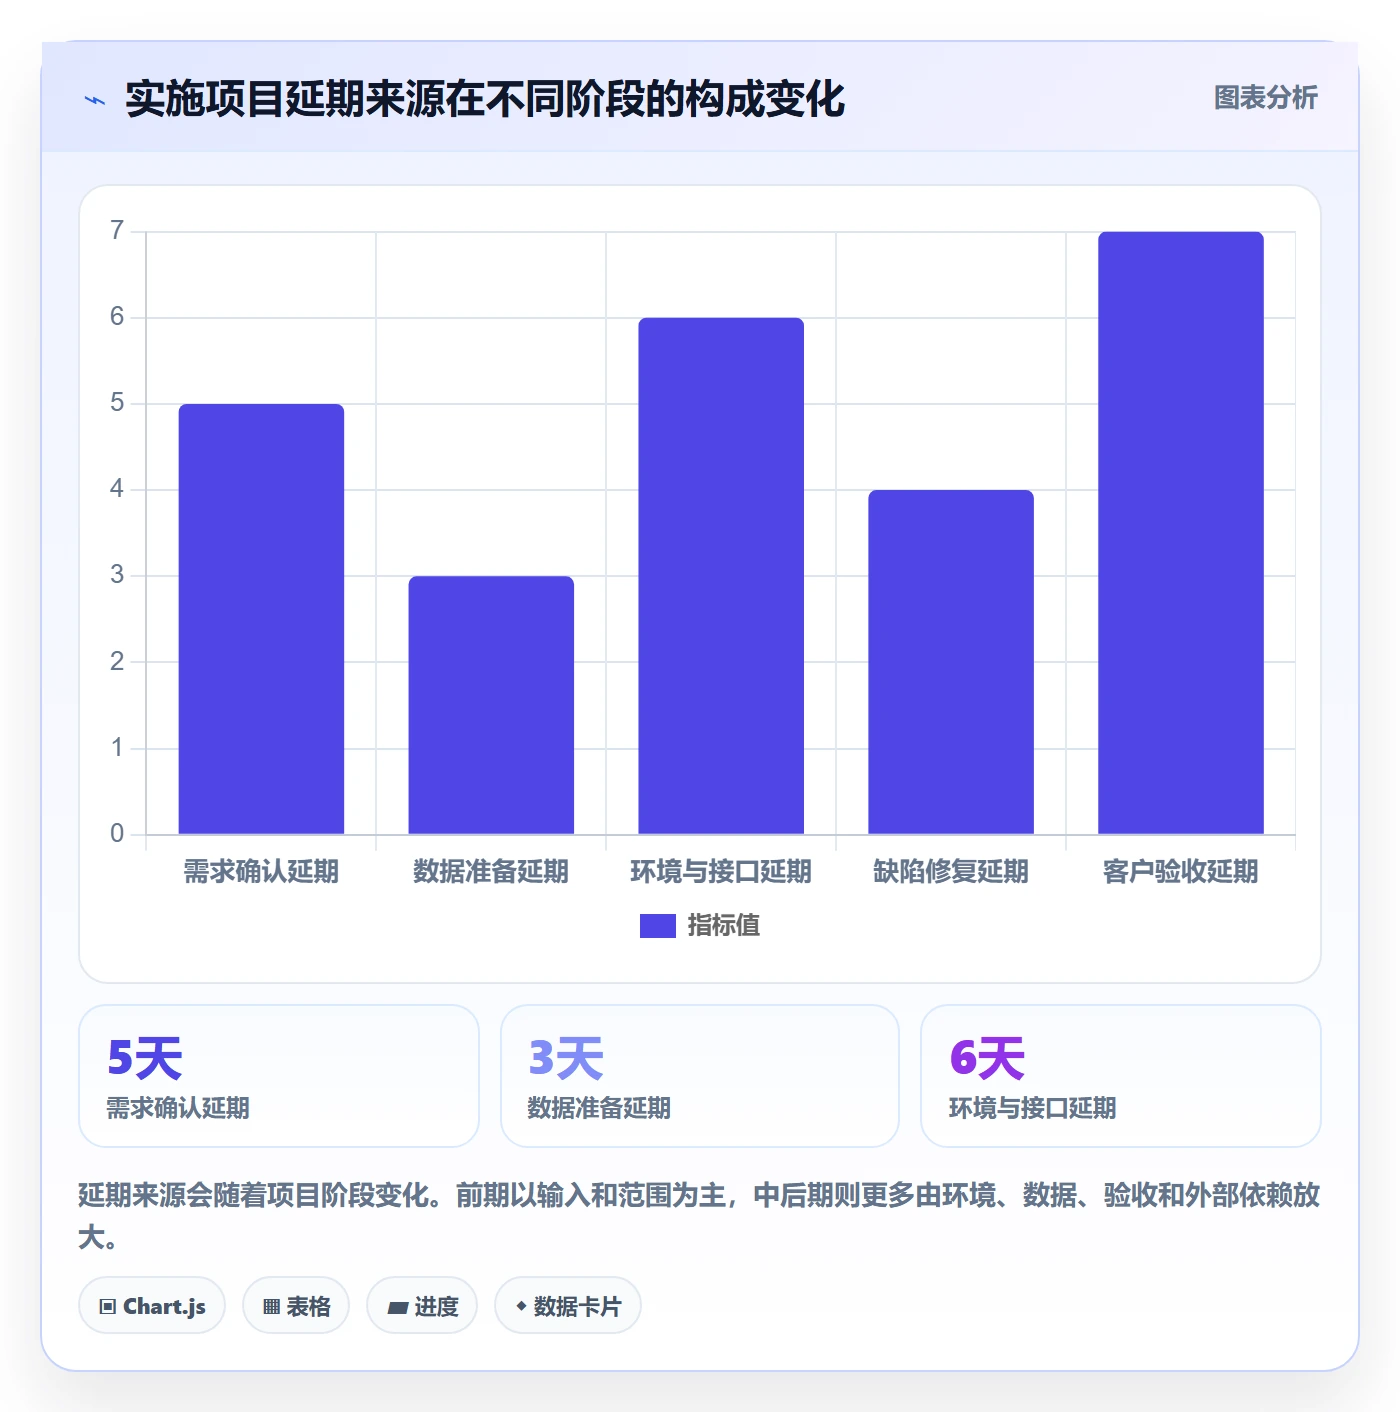The height and width of the screenshot is (1412, 1400).
Task: Open the 3天 数据准备延期 data card
Action: point(700,1076)
